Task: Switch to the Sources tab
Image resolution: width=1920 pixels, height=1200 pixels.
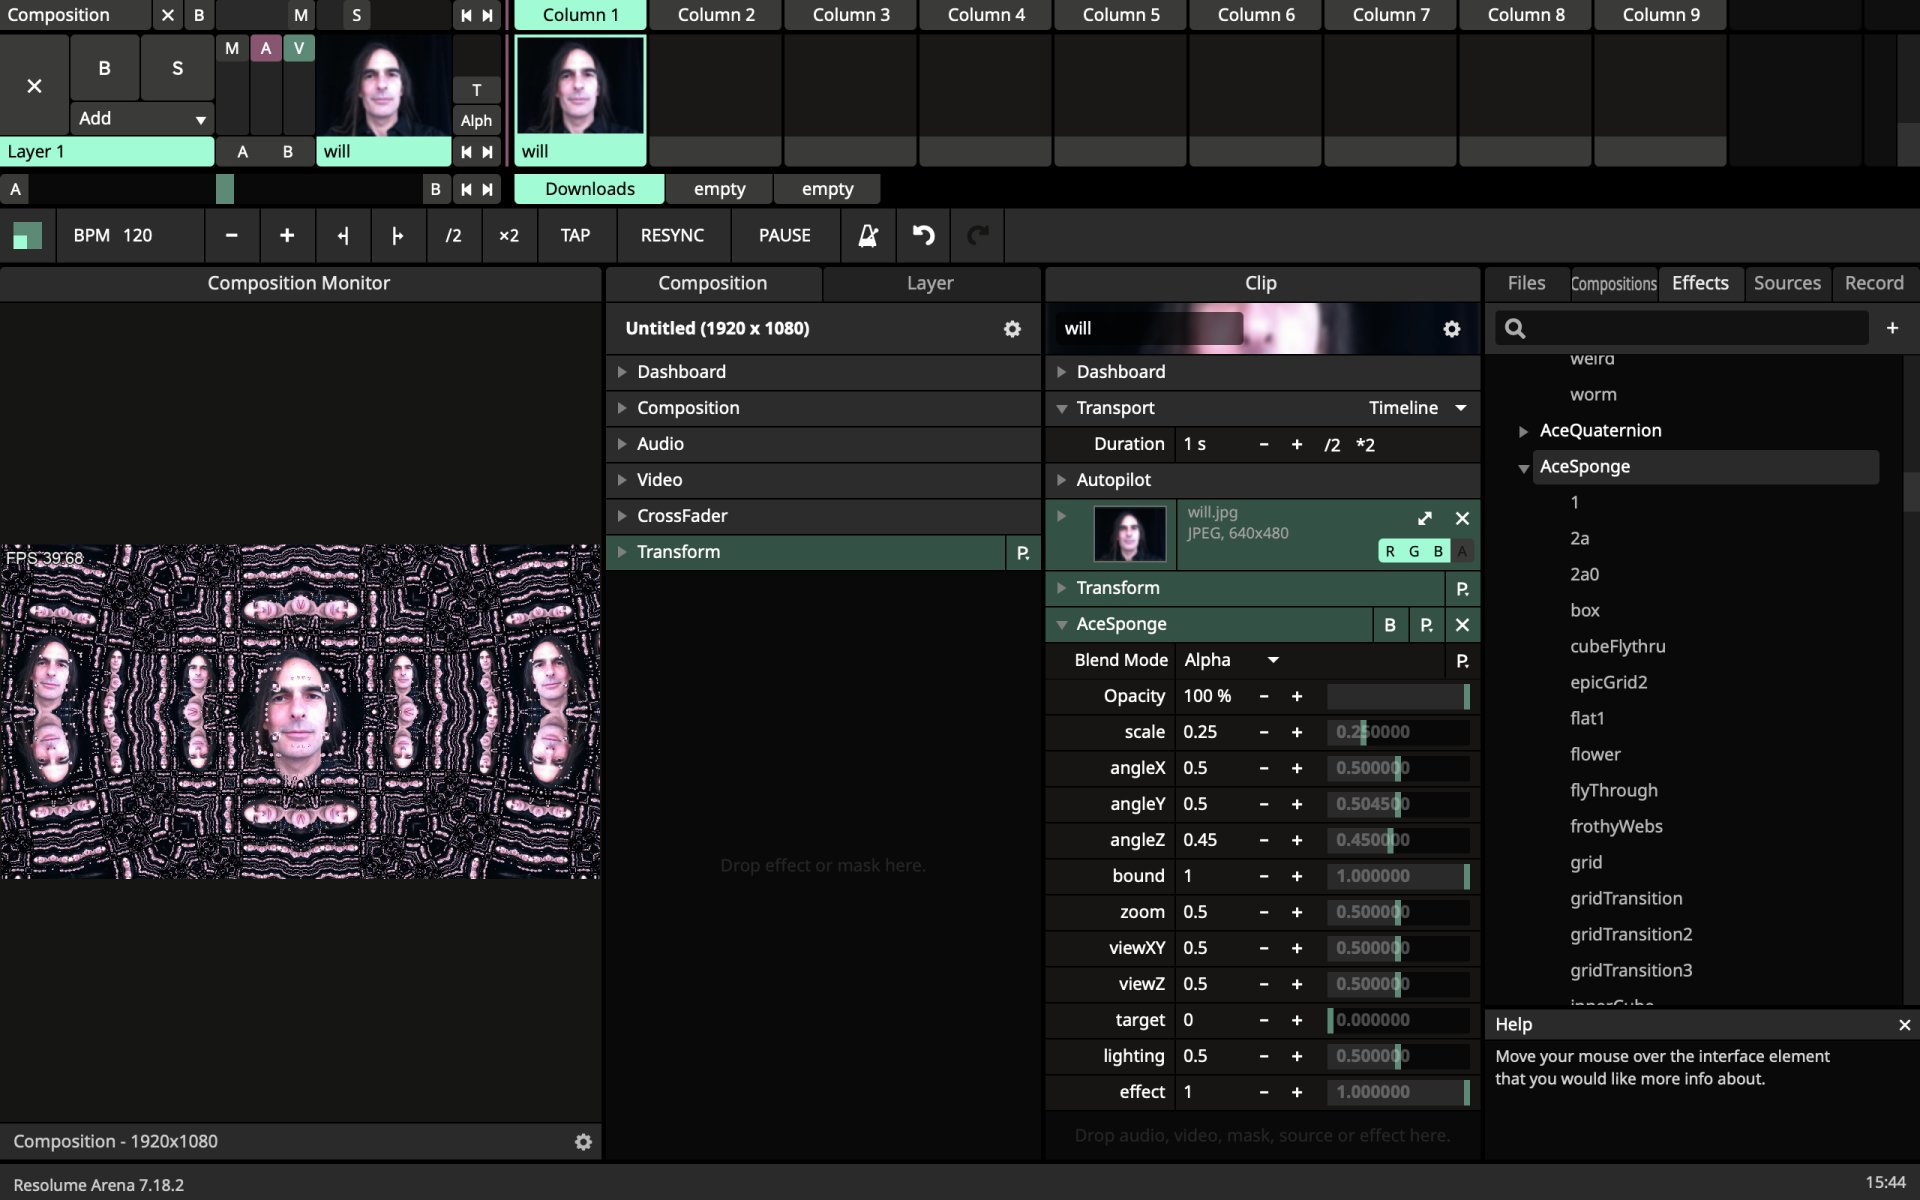Action: (x=1787, y=283)
